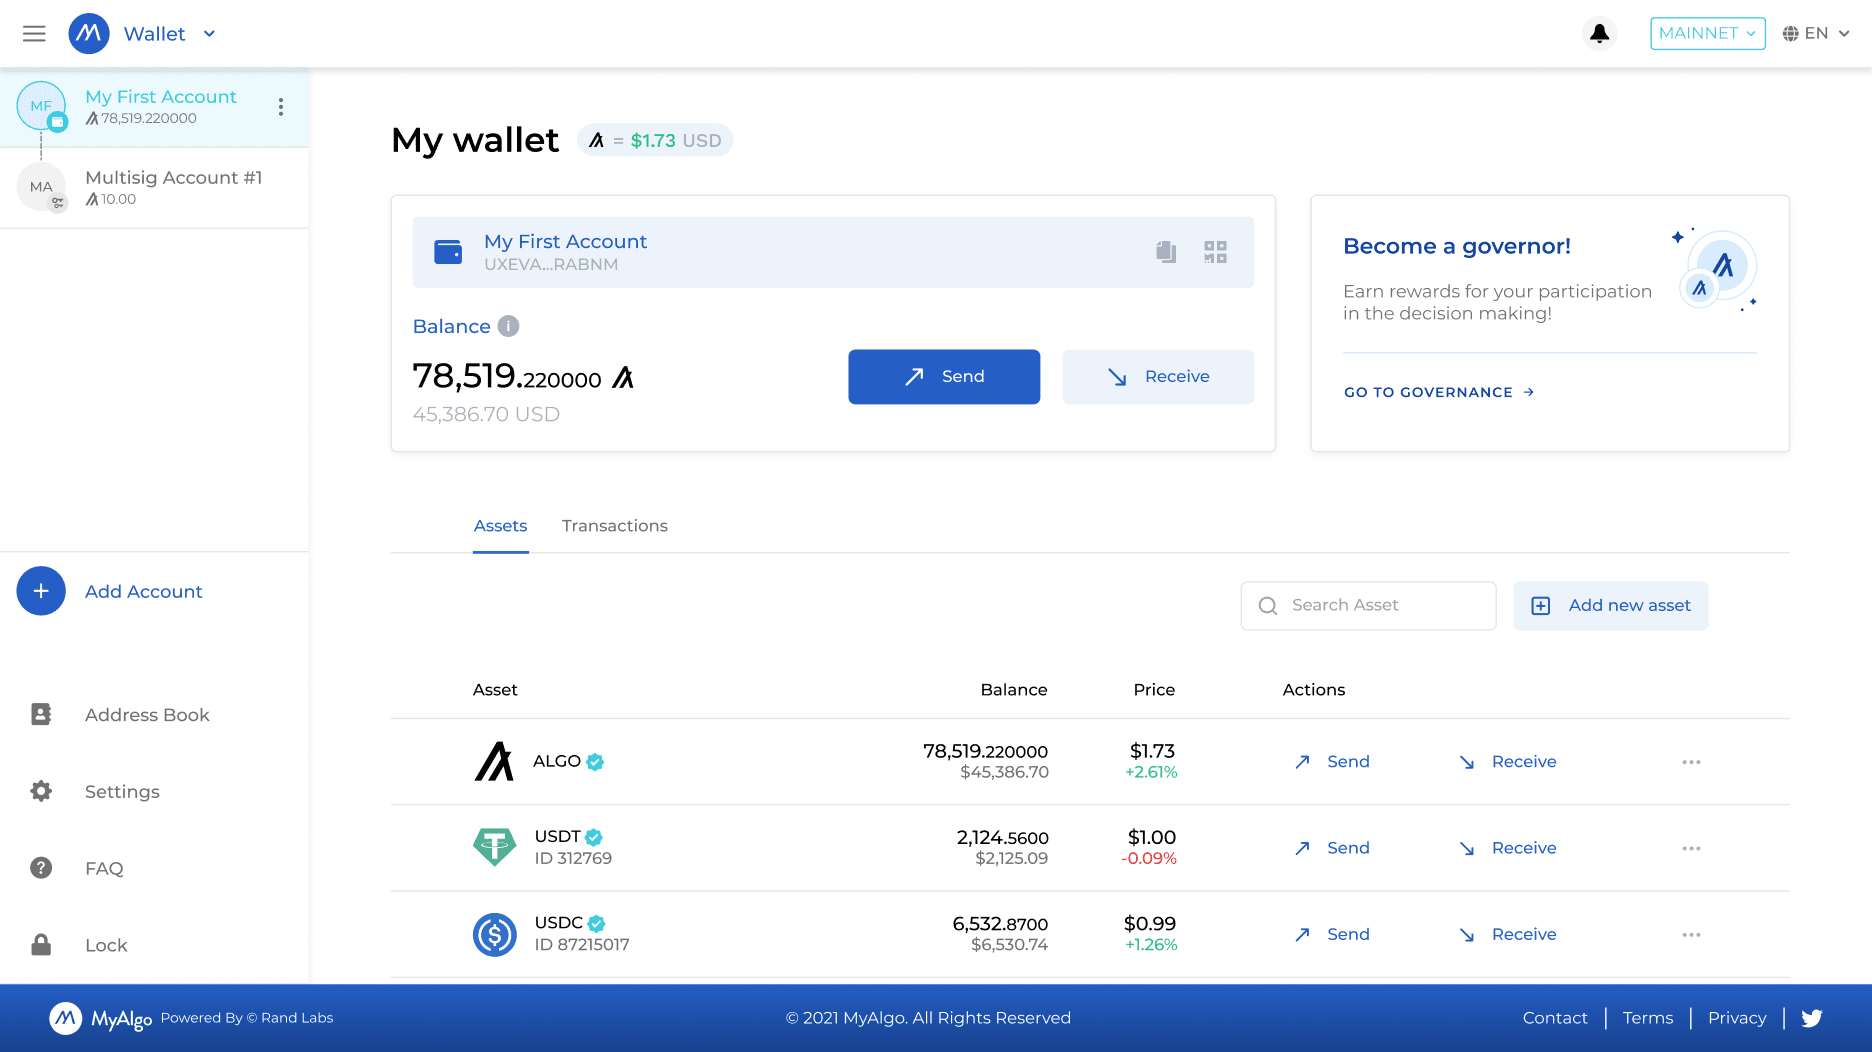Click the main Receive button

(1158, 377)
